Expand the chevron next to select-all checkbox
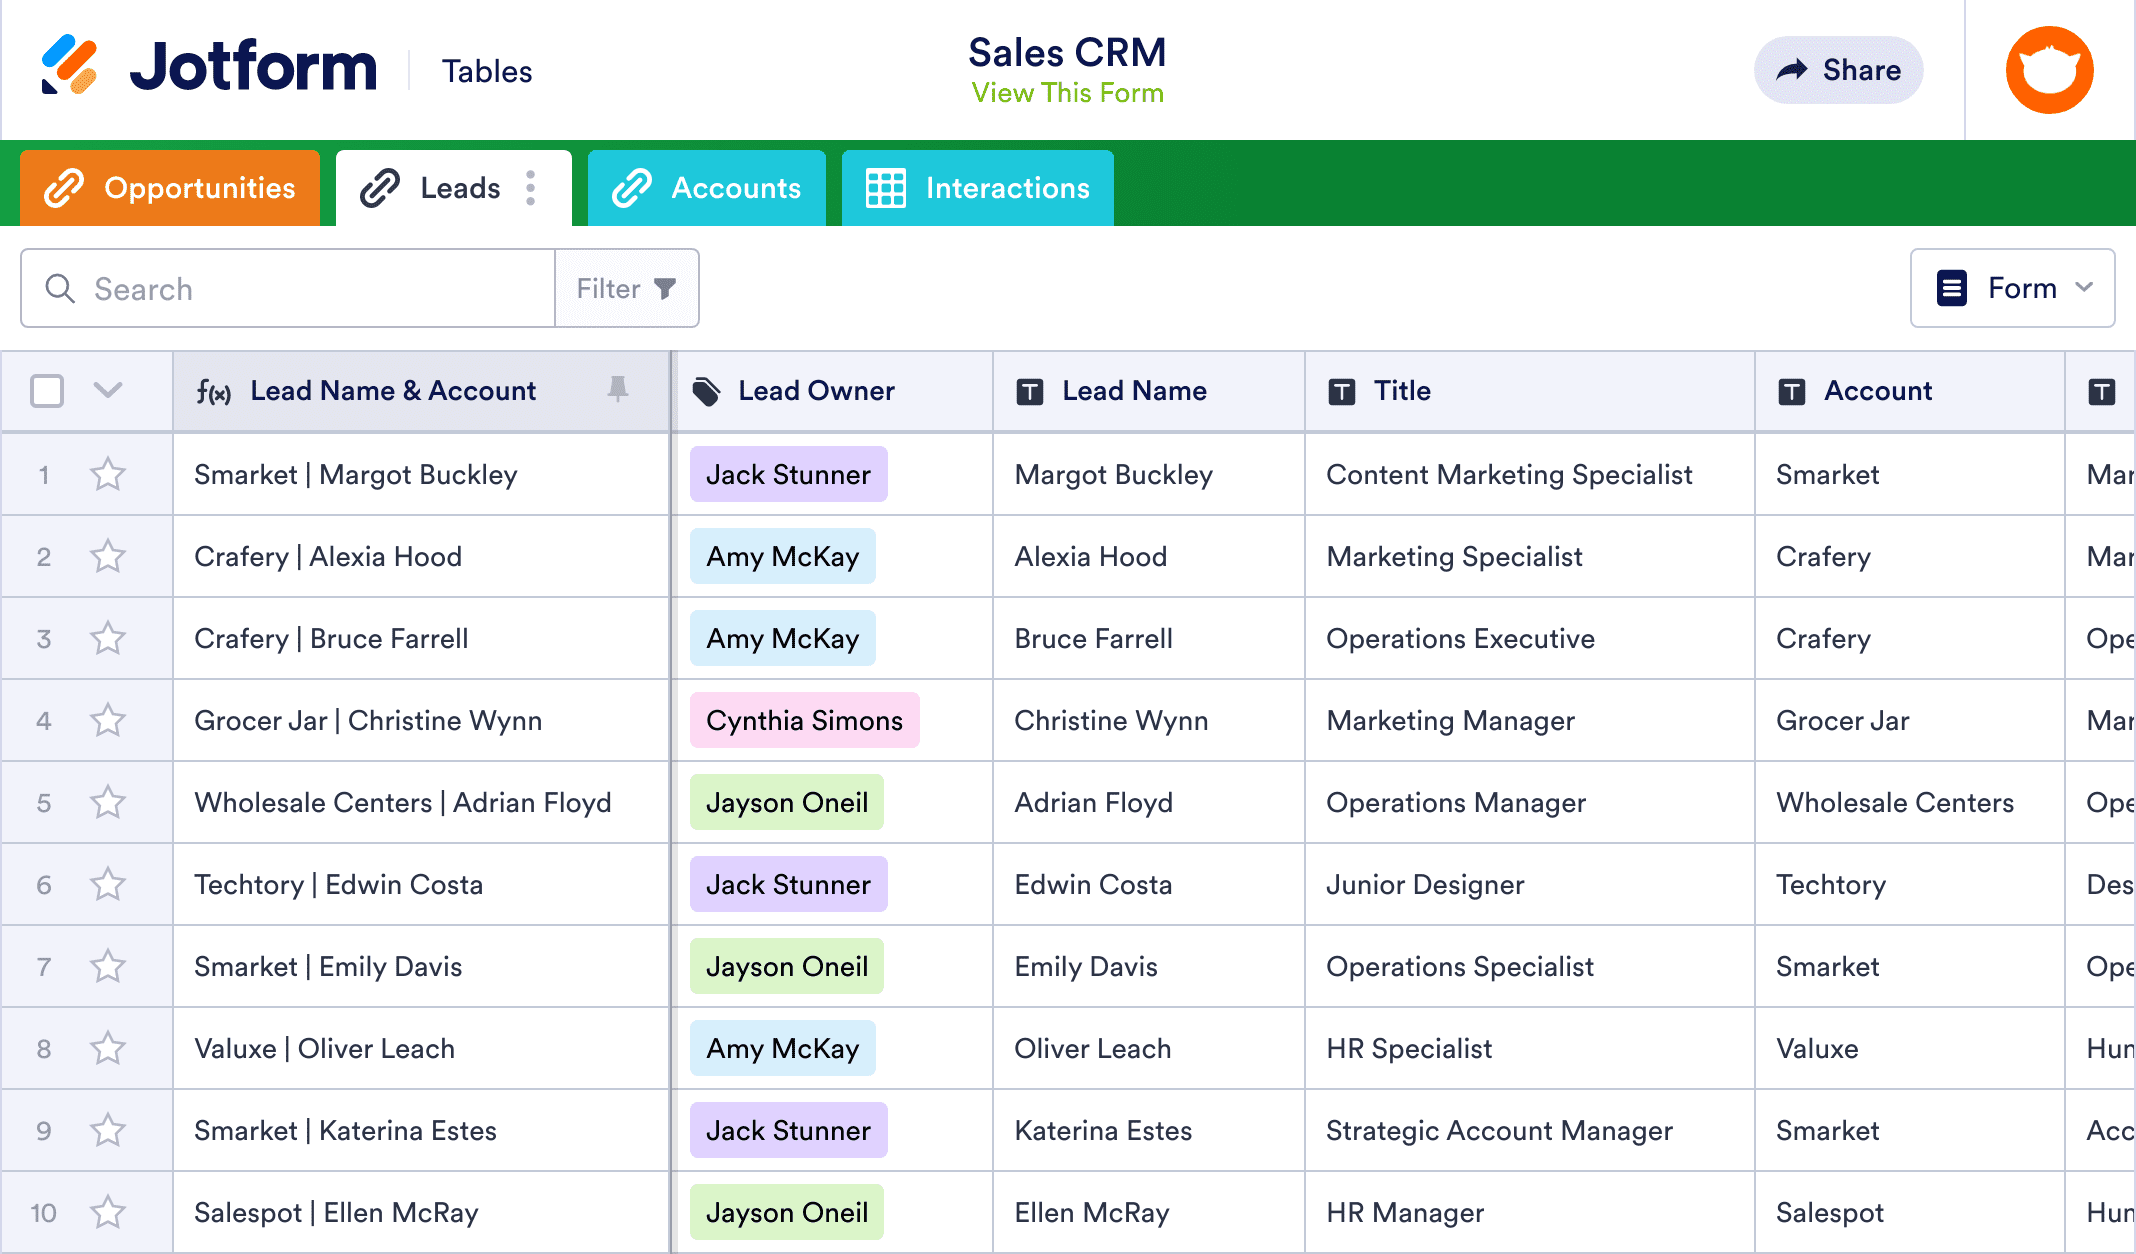2136x1254 pixels. pos(108,390)
